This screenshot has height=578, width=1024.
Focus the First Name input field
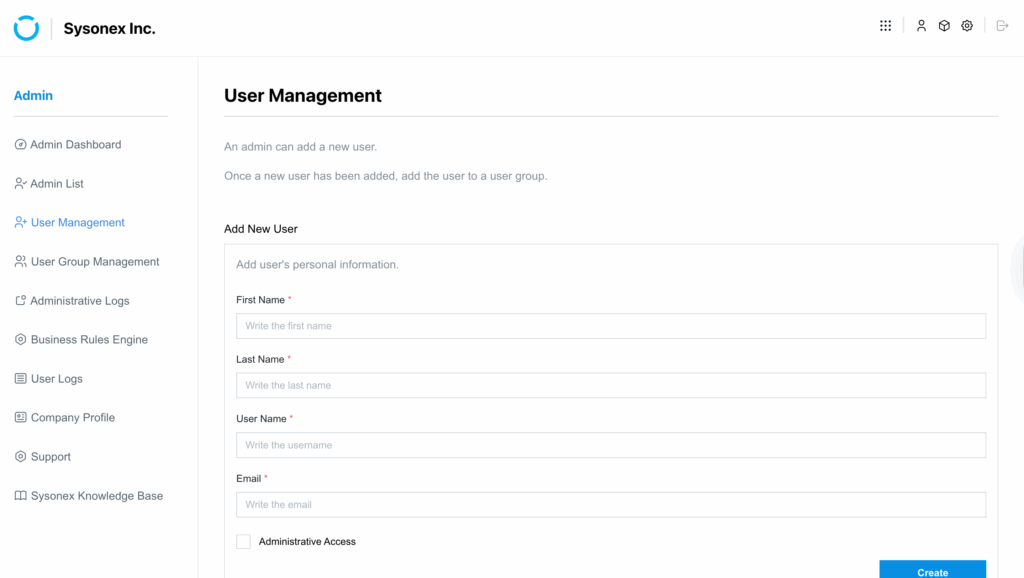610,326
